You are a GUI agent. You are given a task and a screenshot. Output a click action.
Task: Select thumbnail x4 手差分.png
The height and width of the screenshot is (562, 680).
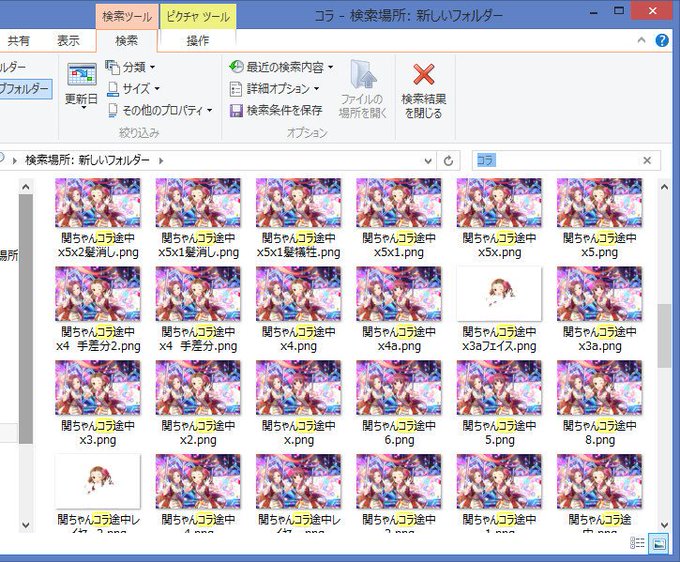(198, 294)
